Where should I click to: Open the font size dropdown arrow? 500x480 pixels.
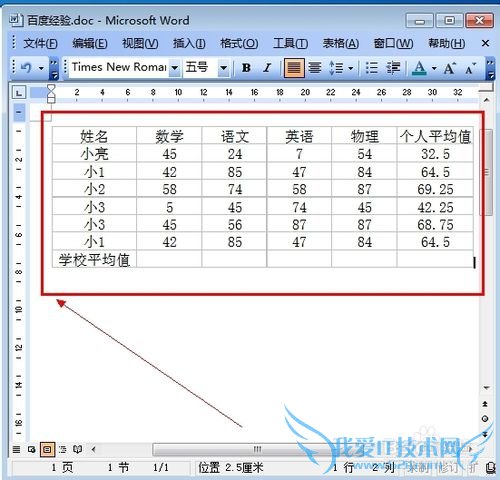click(x=224, y=68)
